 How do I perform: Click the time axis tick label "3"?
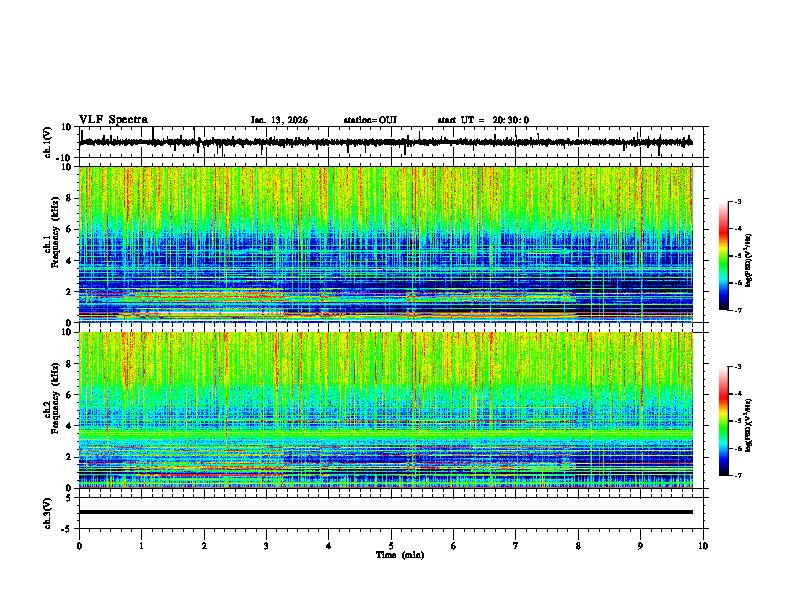(x=266, y=546)
